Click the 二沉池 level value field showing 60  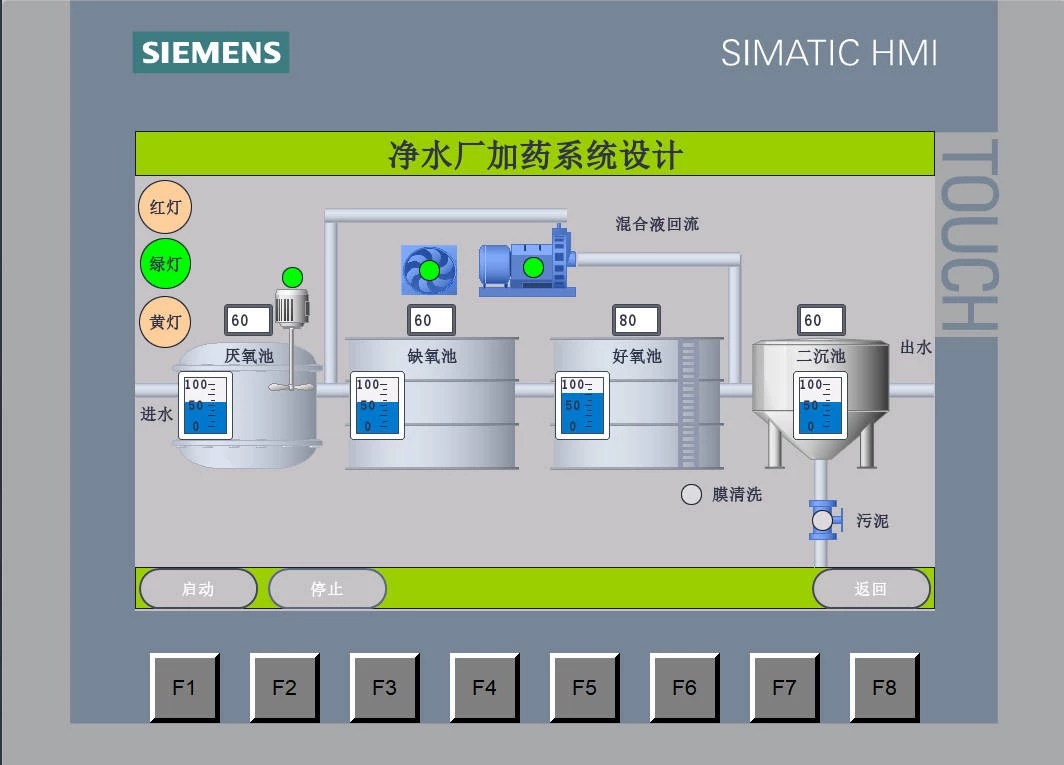821,320
